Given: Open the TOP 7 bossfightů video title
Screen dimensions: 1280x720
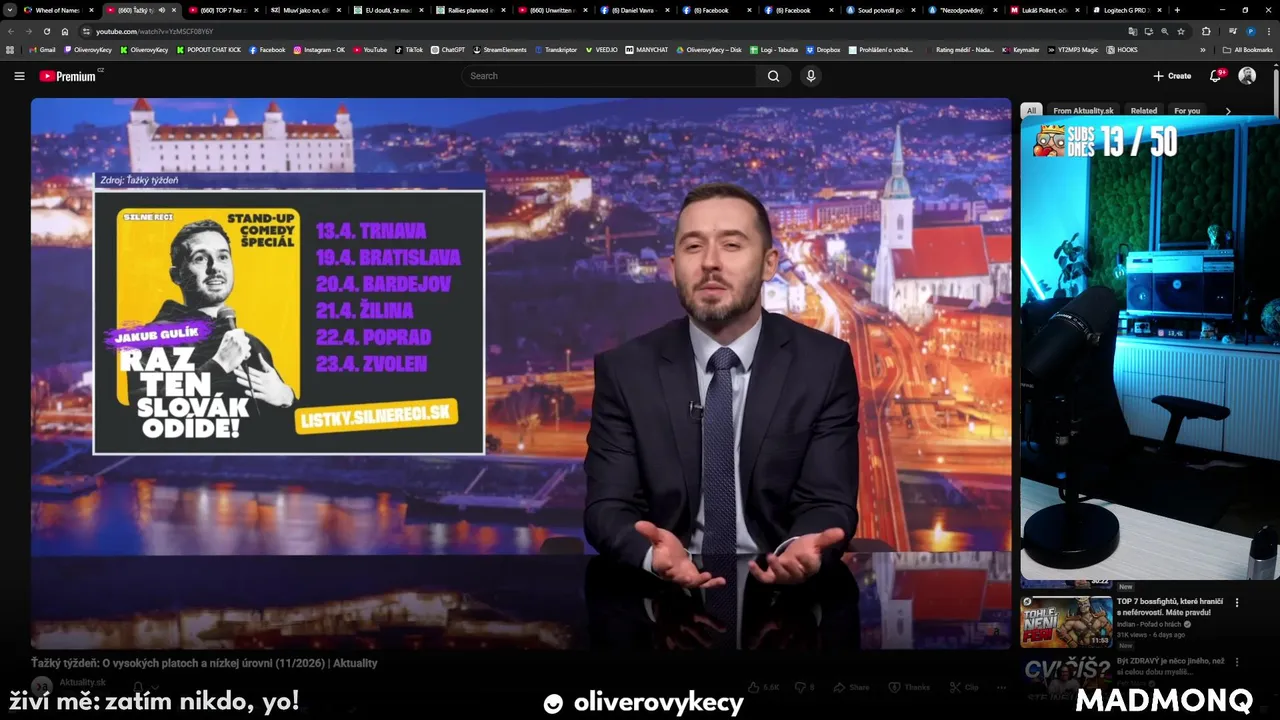Looking at the screenshot, I should [x=1170, y=607].
